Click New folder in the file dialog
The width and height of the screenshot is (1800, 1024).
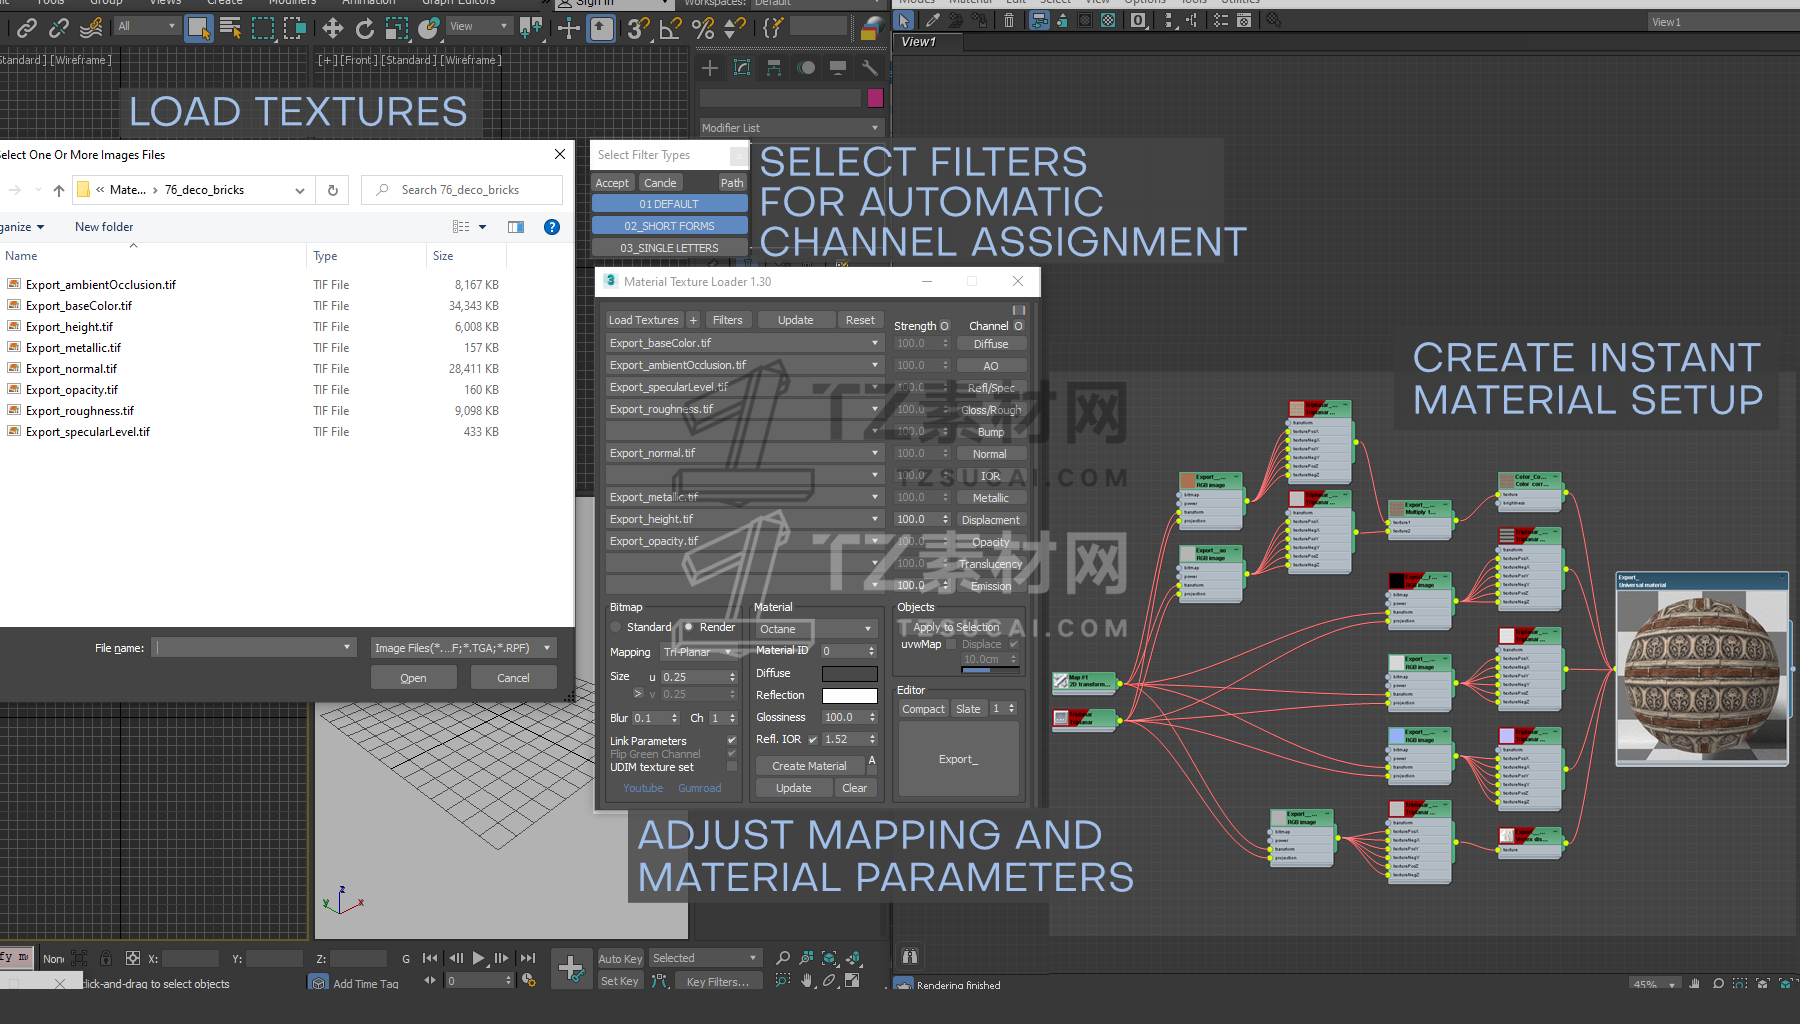click(x=104, y=227)
